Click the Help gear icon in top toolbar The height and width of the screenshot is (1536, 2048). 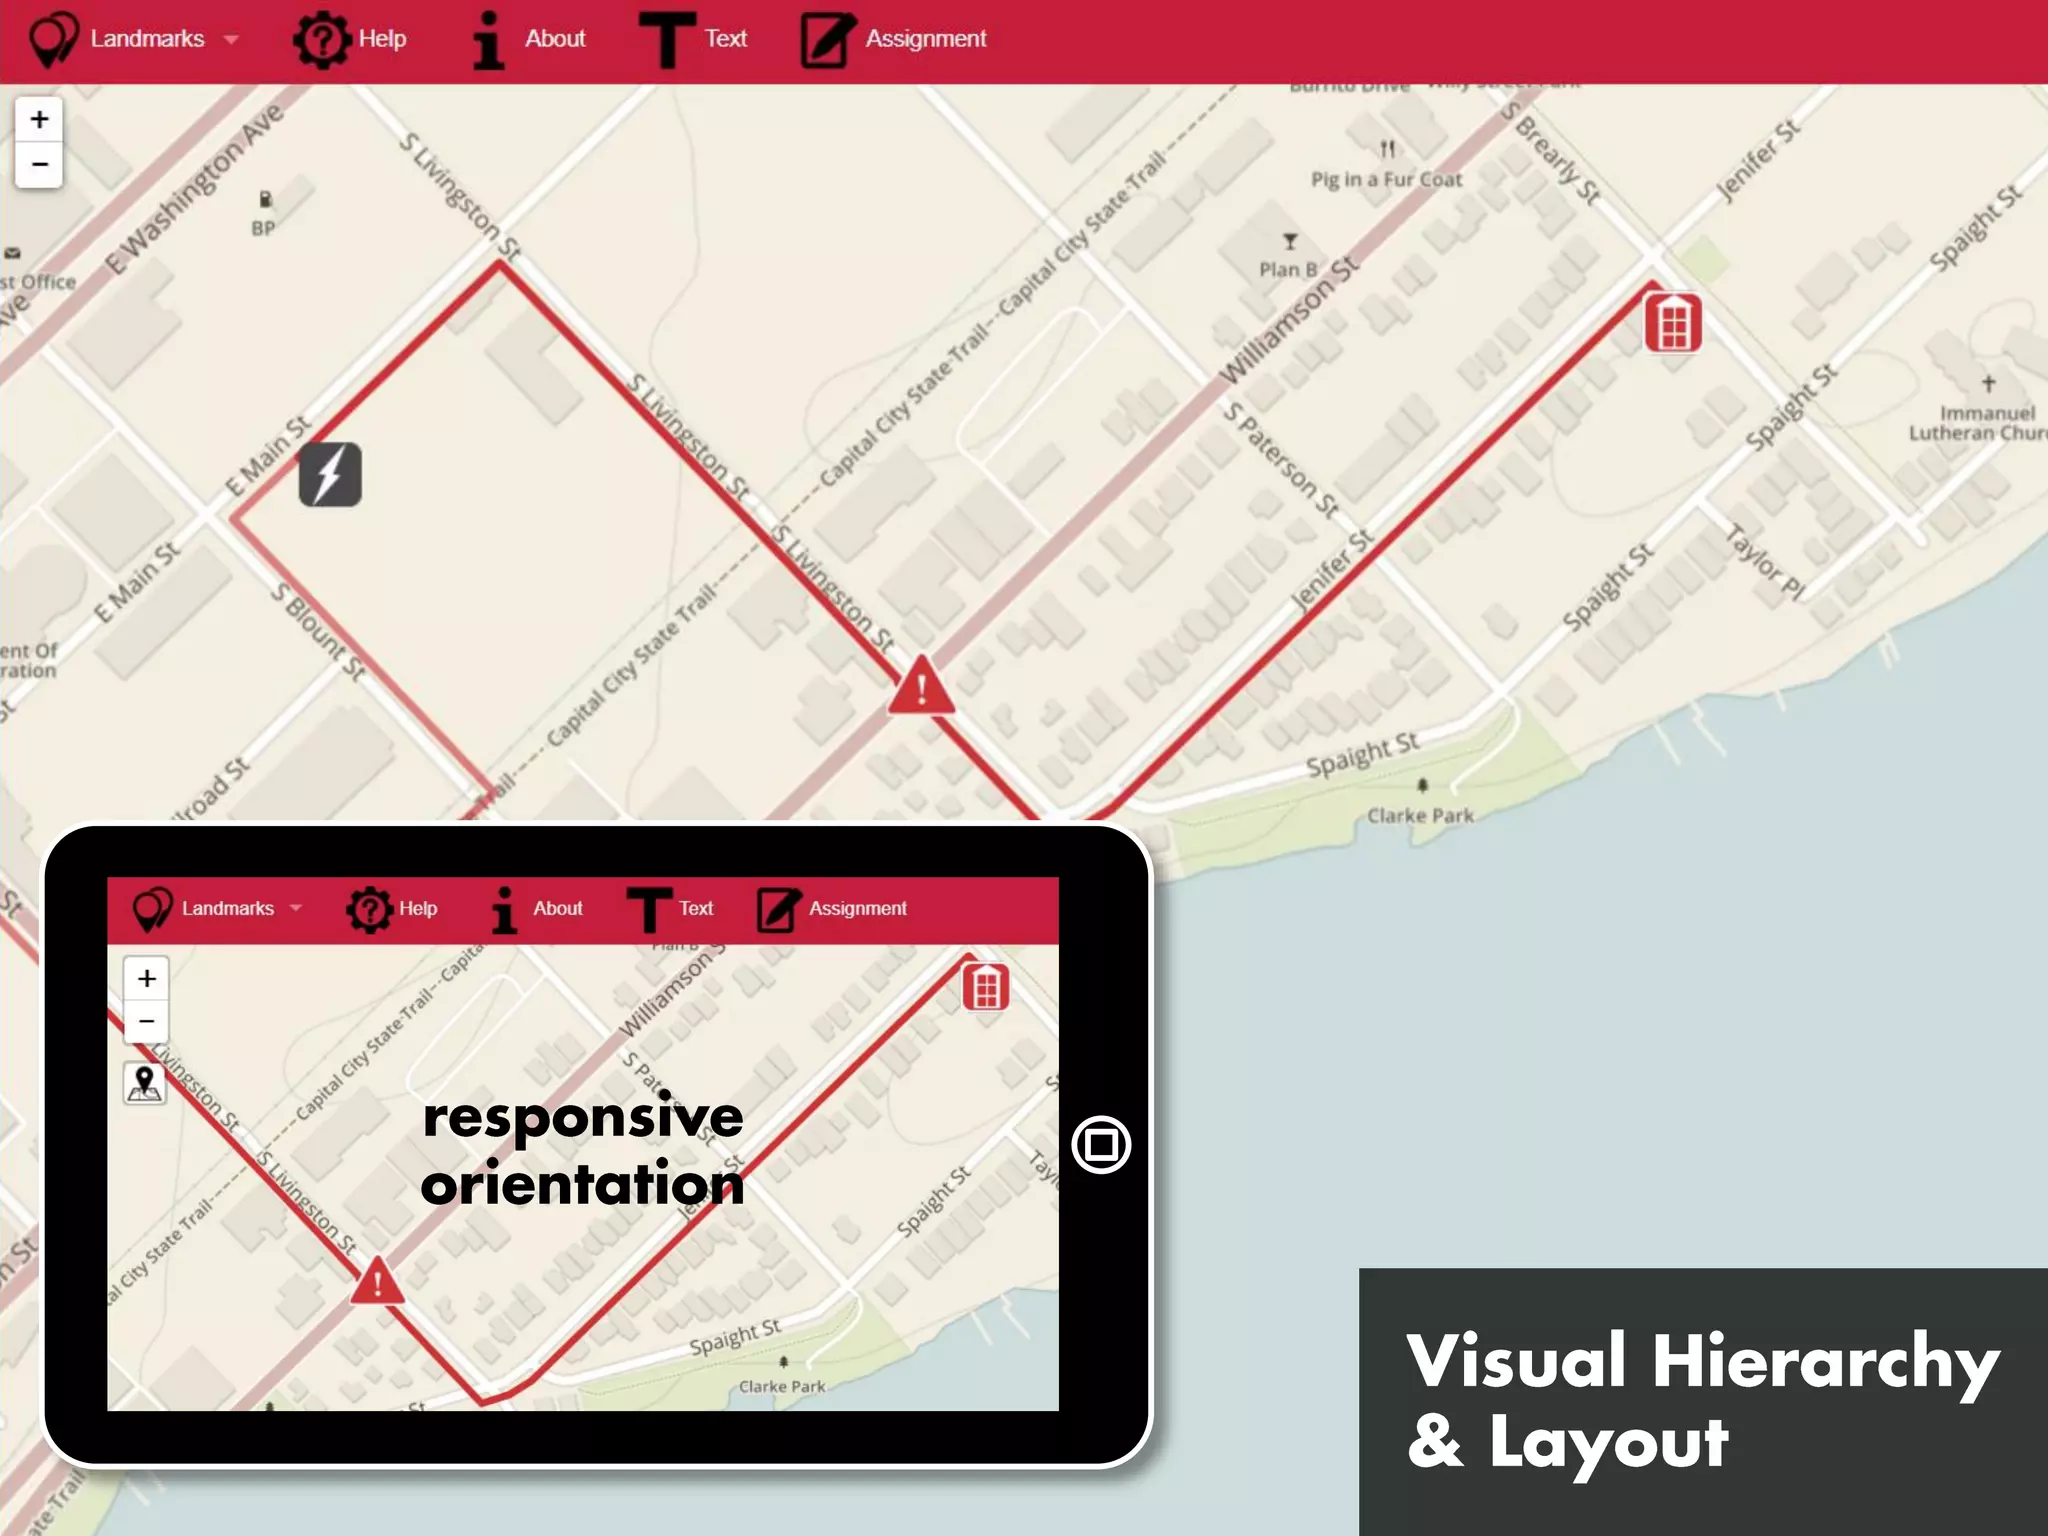tap(321, 40)
